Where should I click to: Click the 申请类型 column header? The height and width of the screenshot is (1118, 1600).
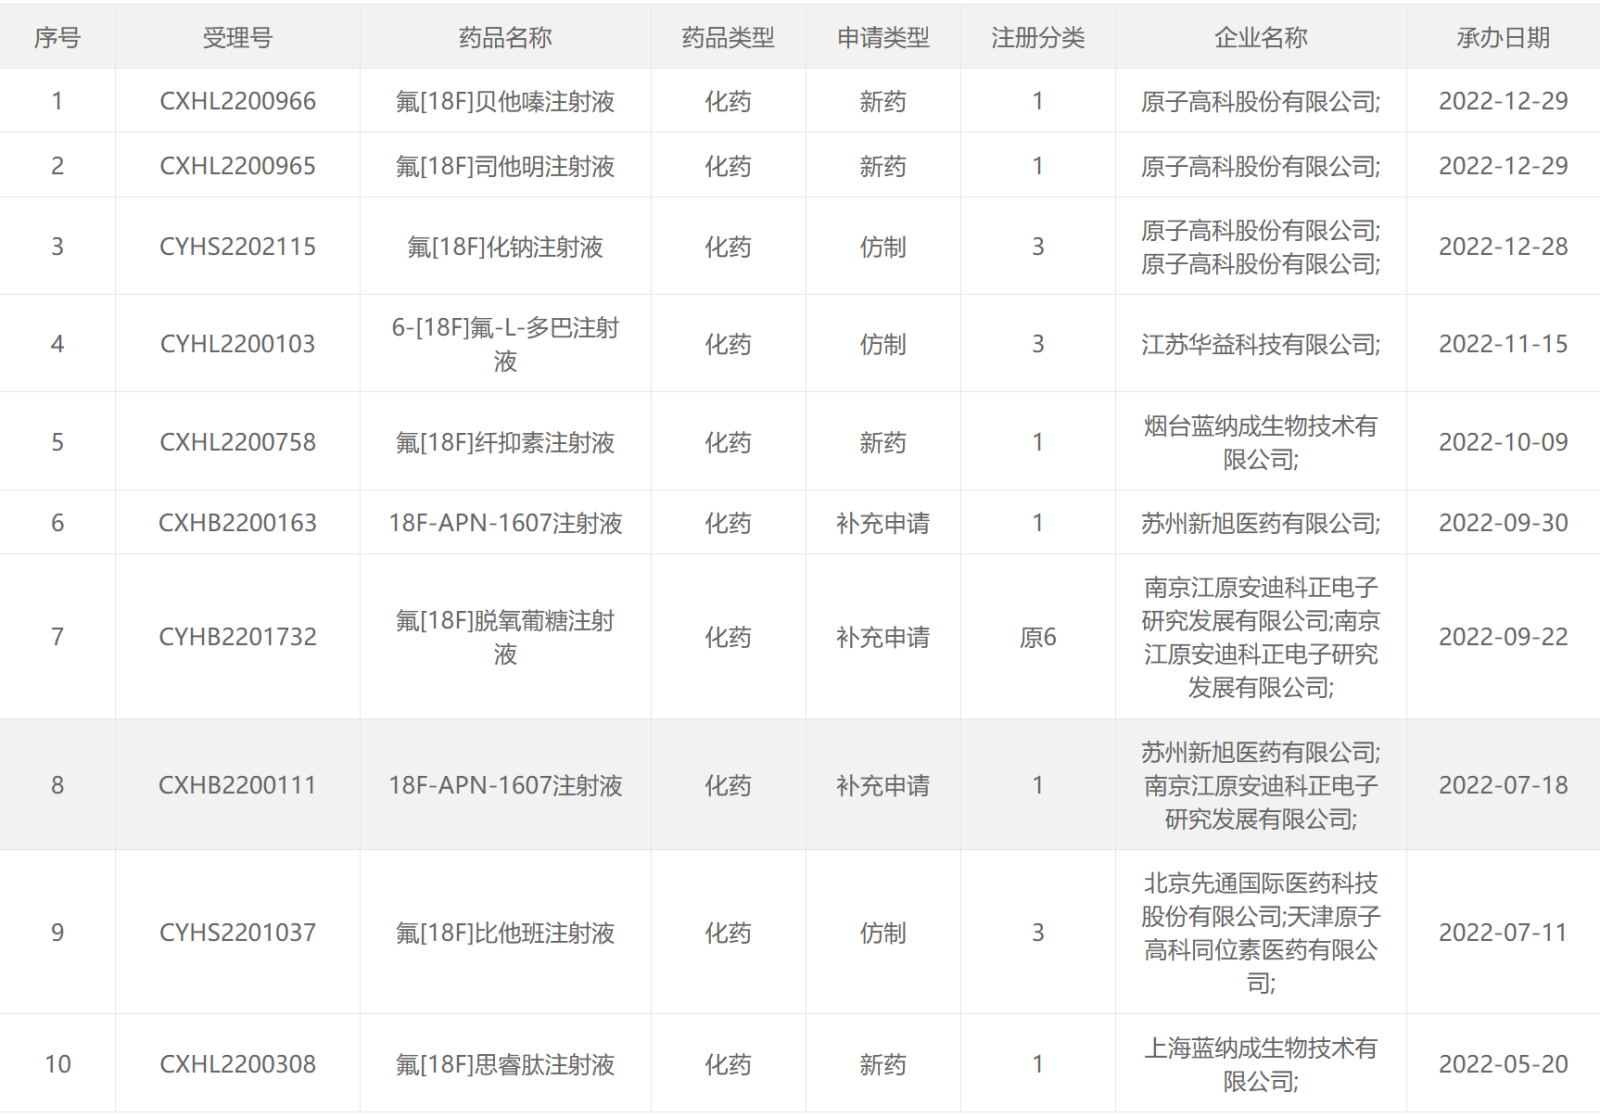pyautogui.click(x=882, y=38)
